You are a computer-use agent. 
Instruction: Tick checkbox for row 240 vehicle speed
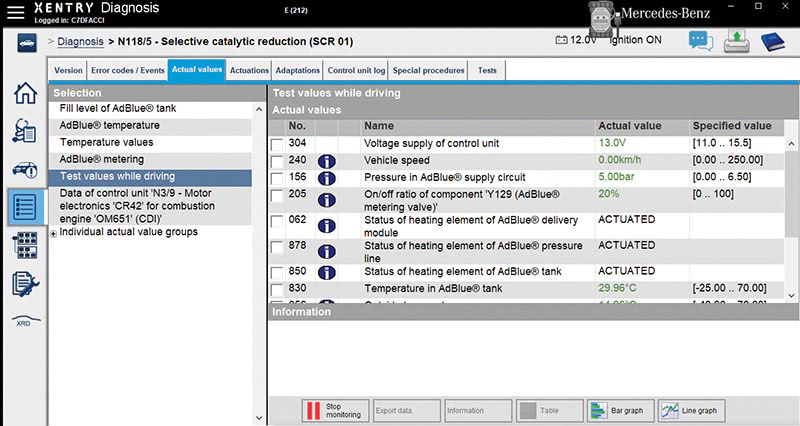click(277, 162)
